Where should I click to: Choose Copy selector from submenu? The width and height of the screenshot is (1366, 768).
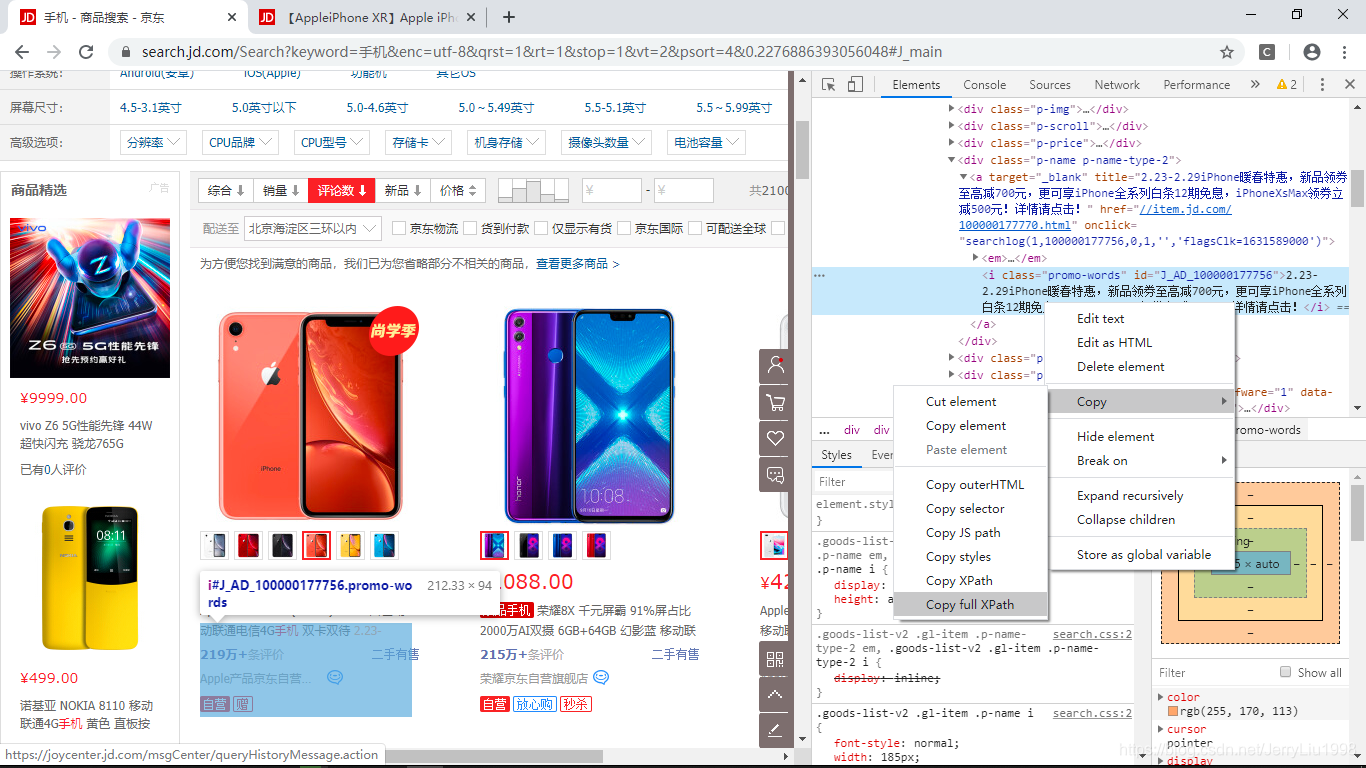(970, 508)
